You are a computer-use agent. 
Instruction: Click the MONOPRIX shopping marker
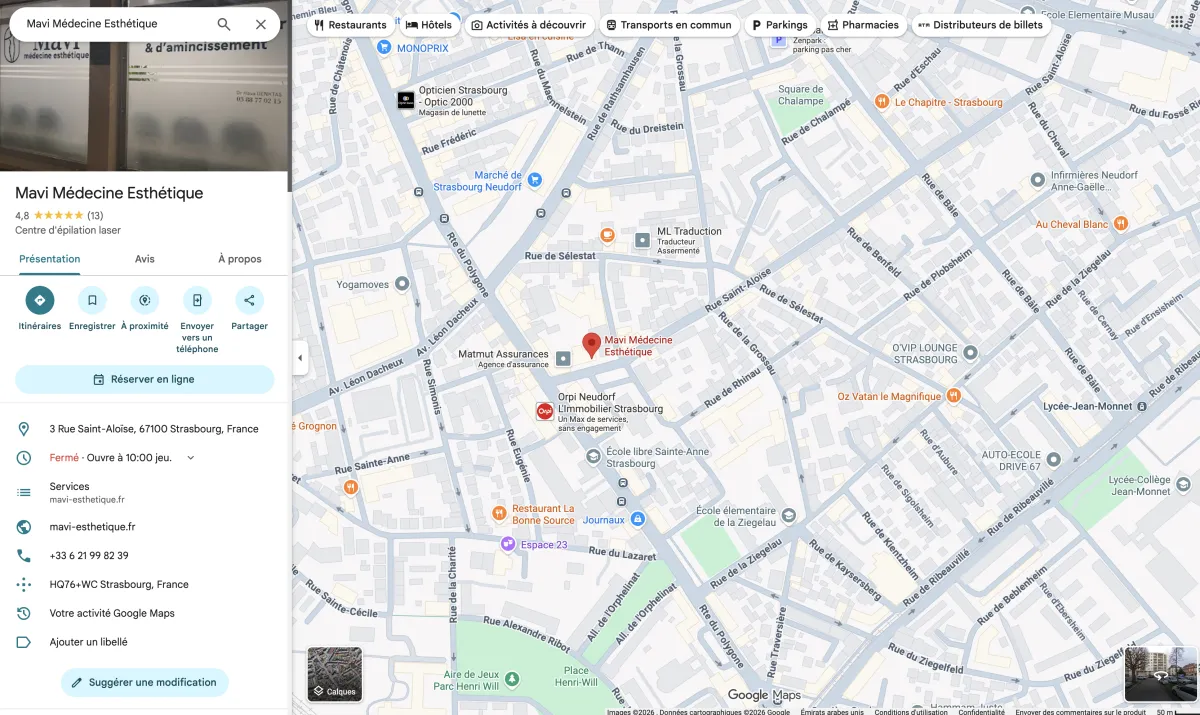click(x=384, y=47)
